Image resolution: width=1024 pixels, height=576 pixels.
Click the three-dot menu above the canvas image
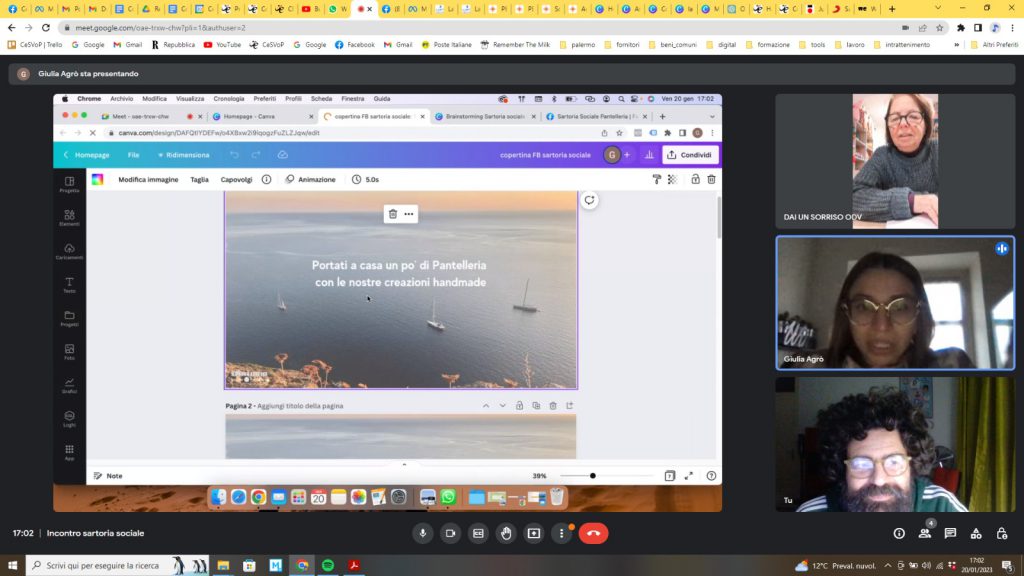coord(409,214)
